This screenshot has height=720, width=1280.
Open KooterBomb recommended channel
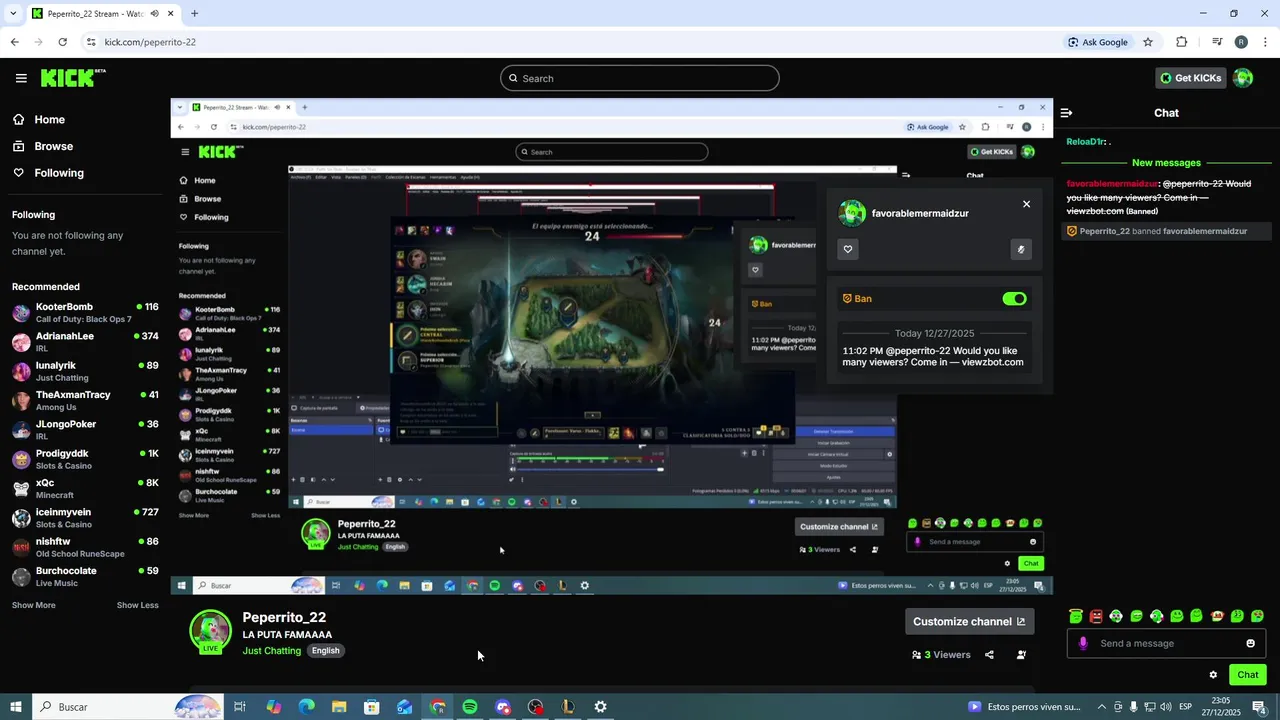coord(84,312)
